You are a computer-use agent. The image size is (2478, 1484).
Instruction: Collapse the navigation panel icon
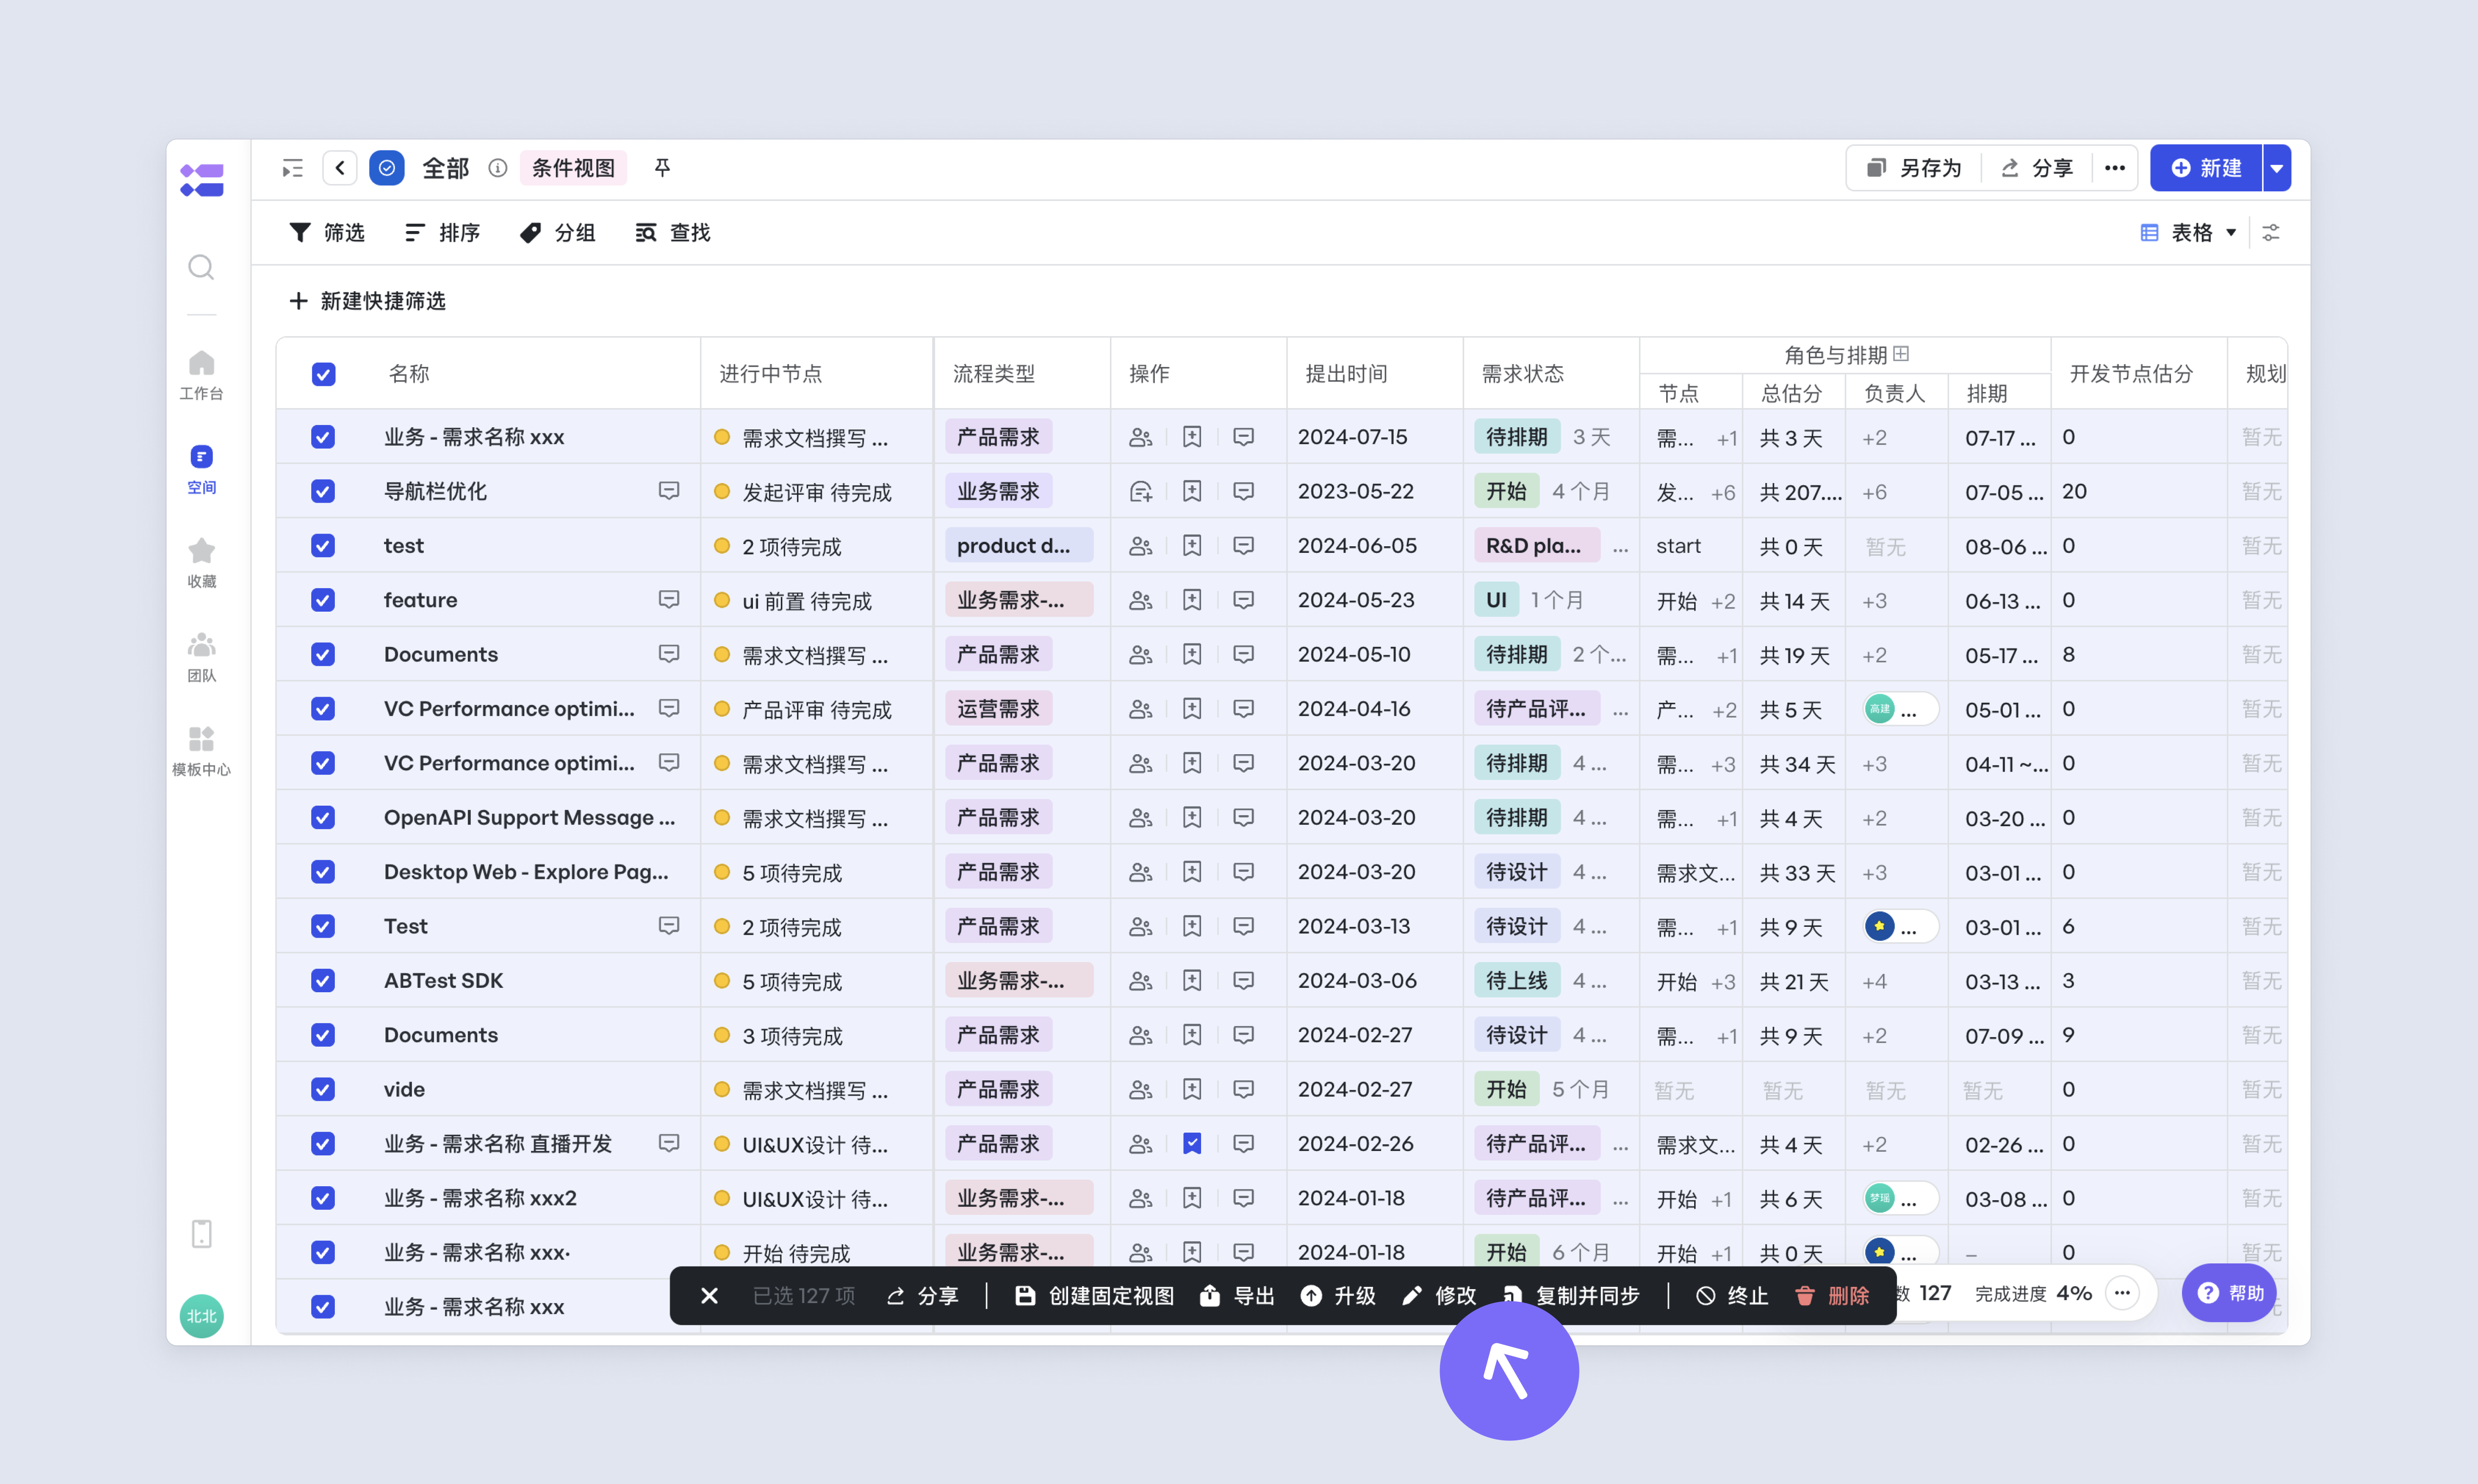click(x=292, y=168)
